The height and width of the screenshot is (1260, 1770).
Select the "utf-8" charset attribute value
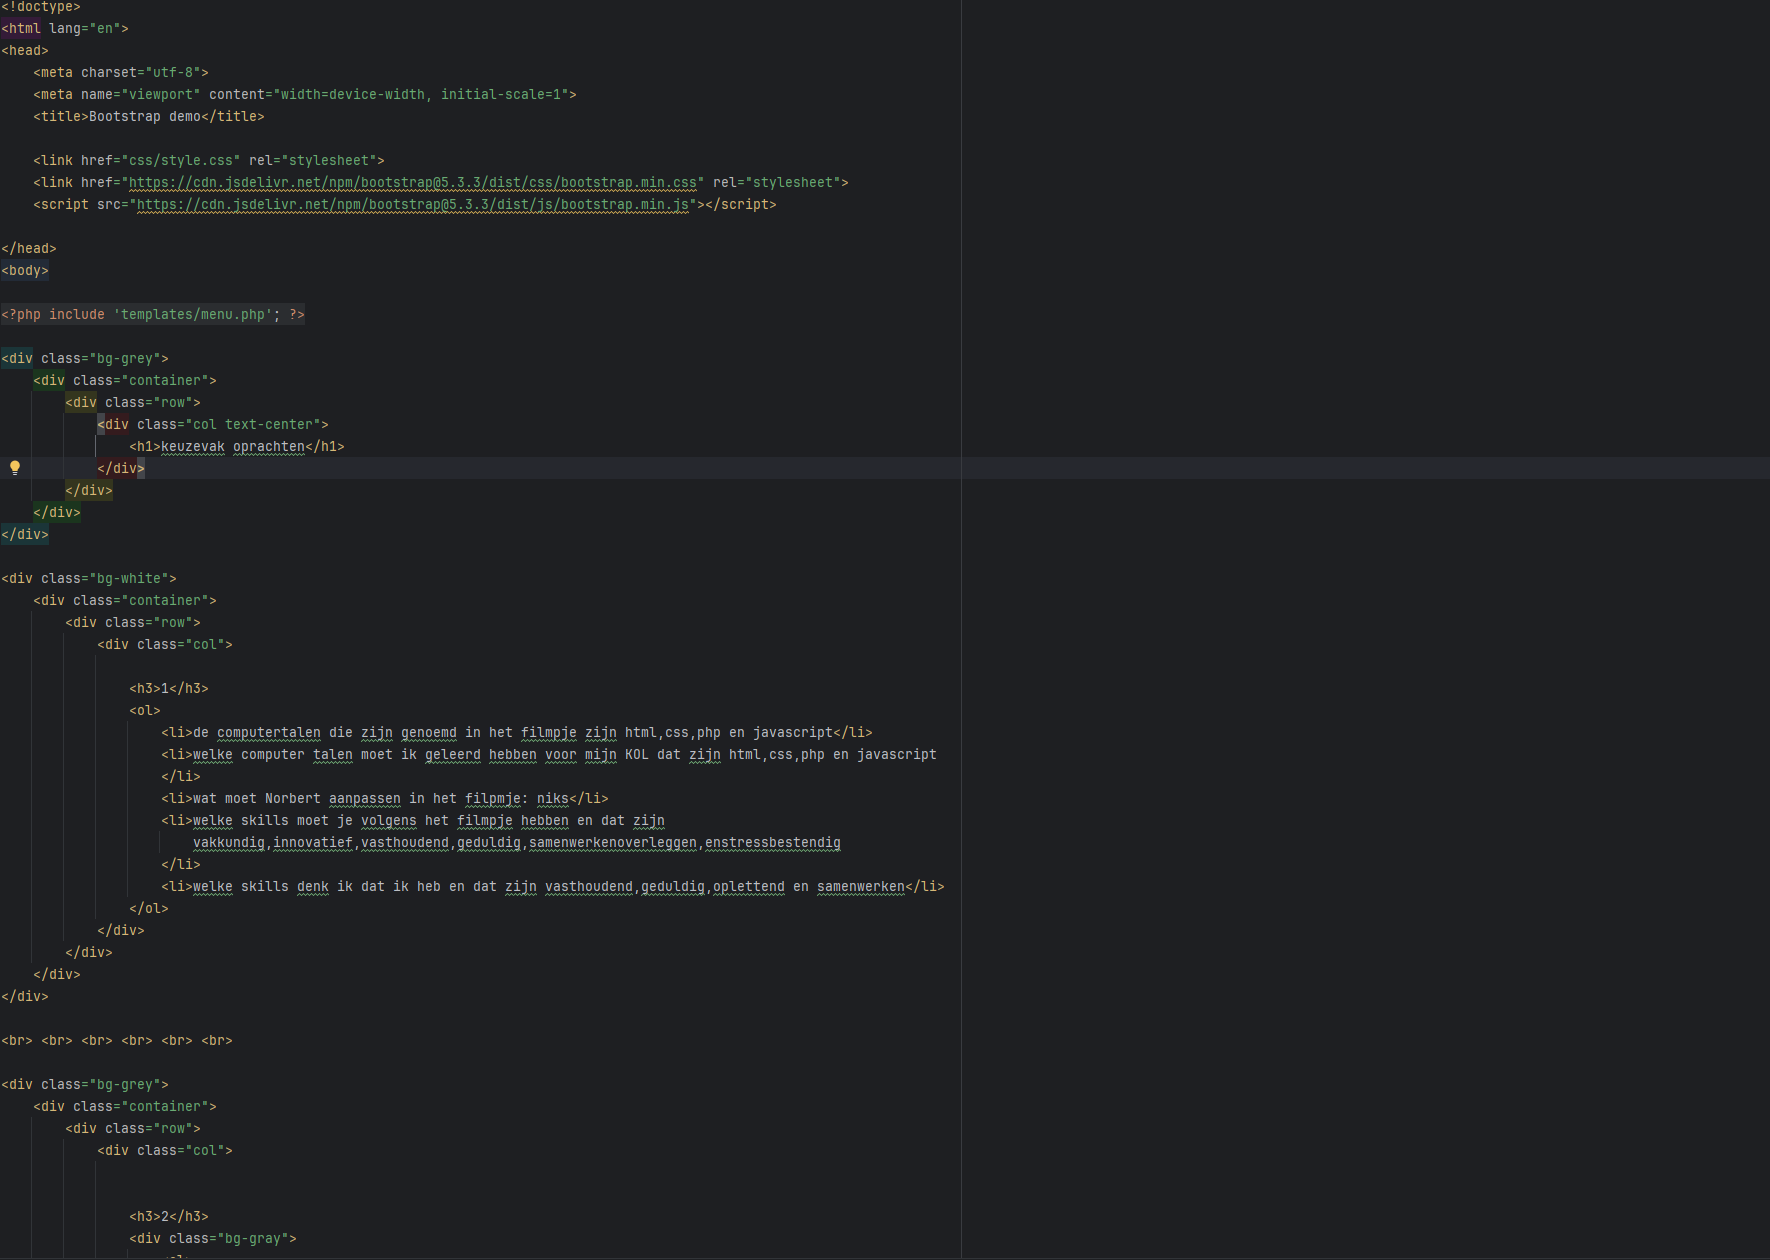coord(176,73)
